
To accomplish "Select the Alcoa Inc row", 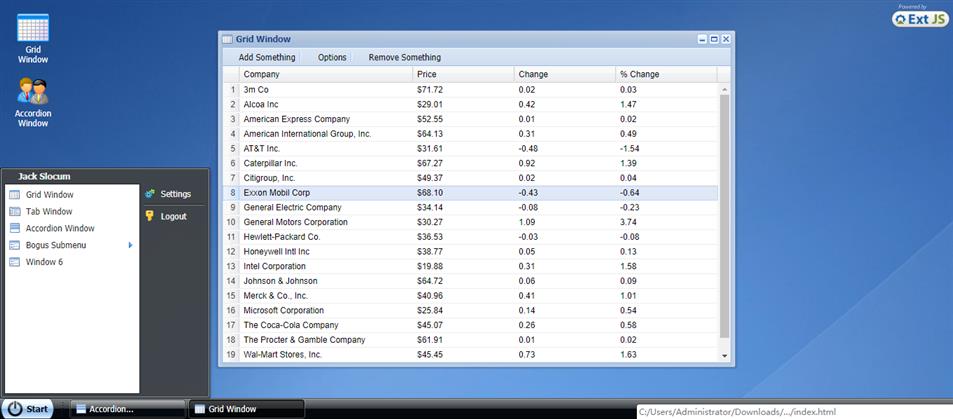I will pos(470,105).
